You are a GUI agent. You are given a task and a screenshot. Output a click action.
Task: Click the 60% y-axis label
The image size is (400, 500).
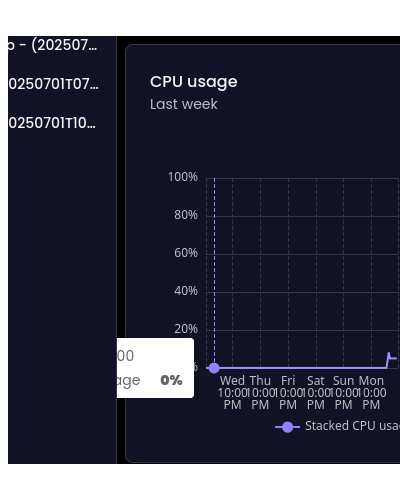pos(186,253)
